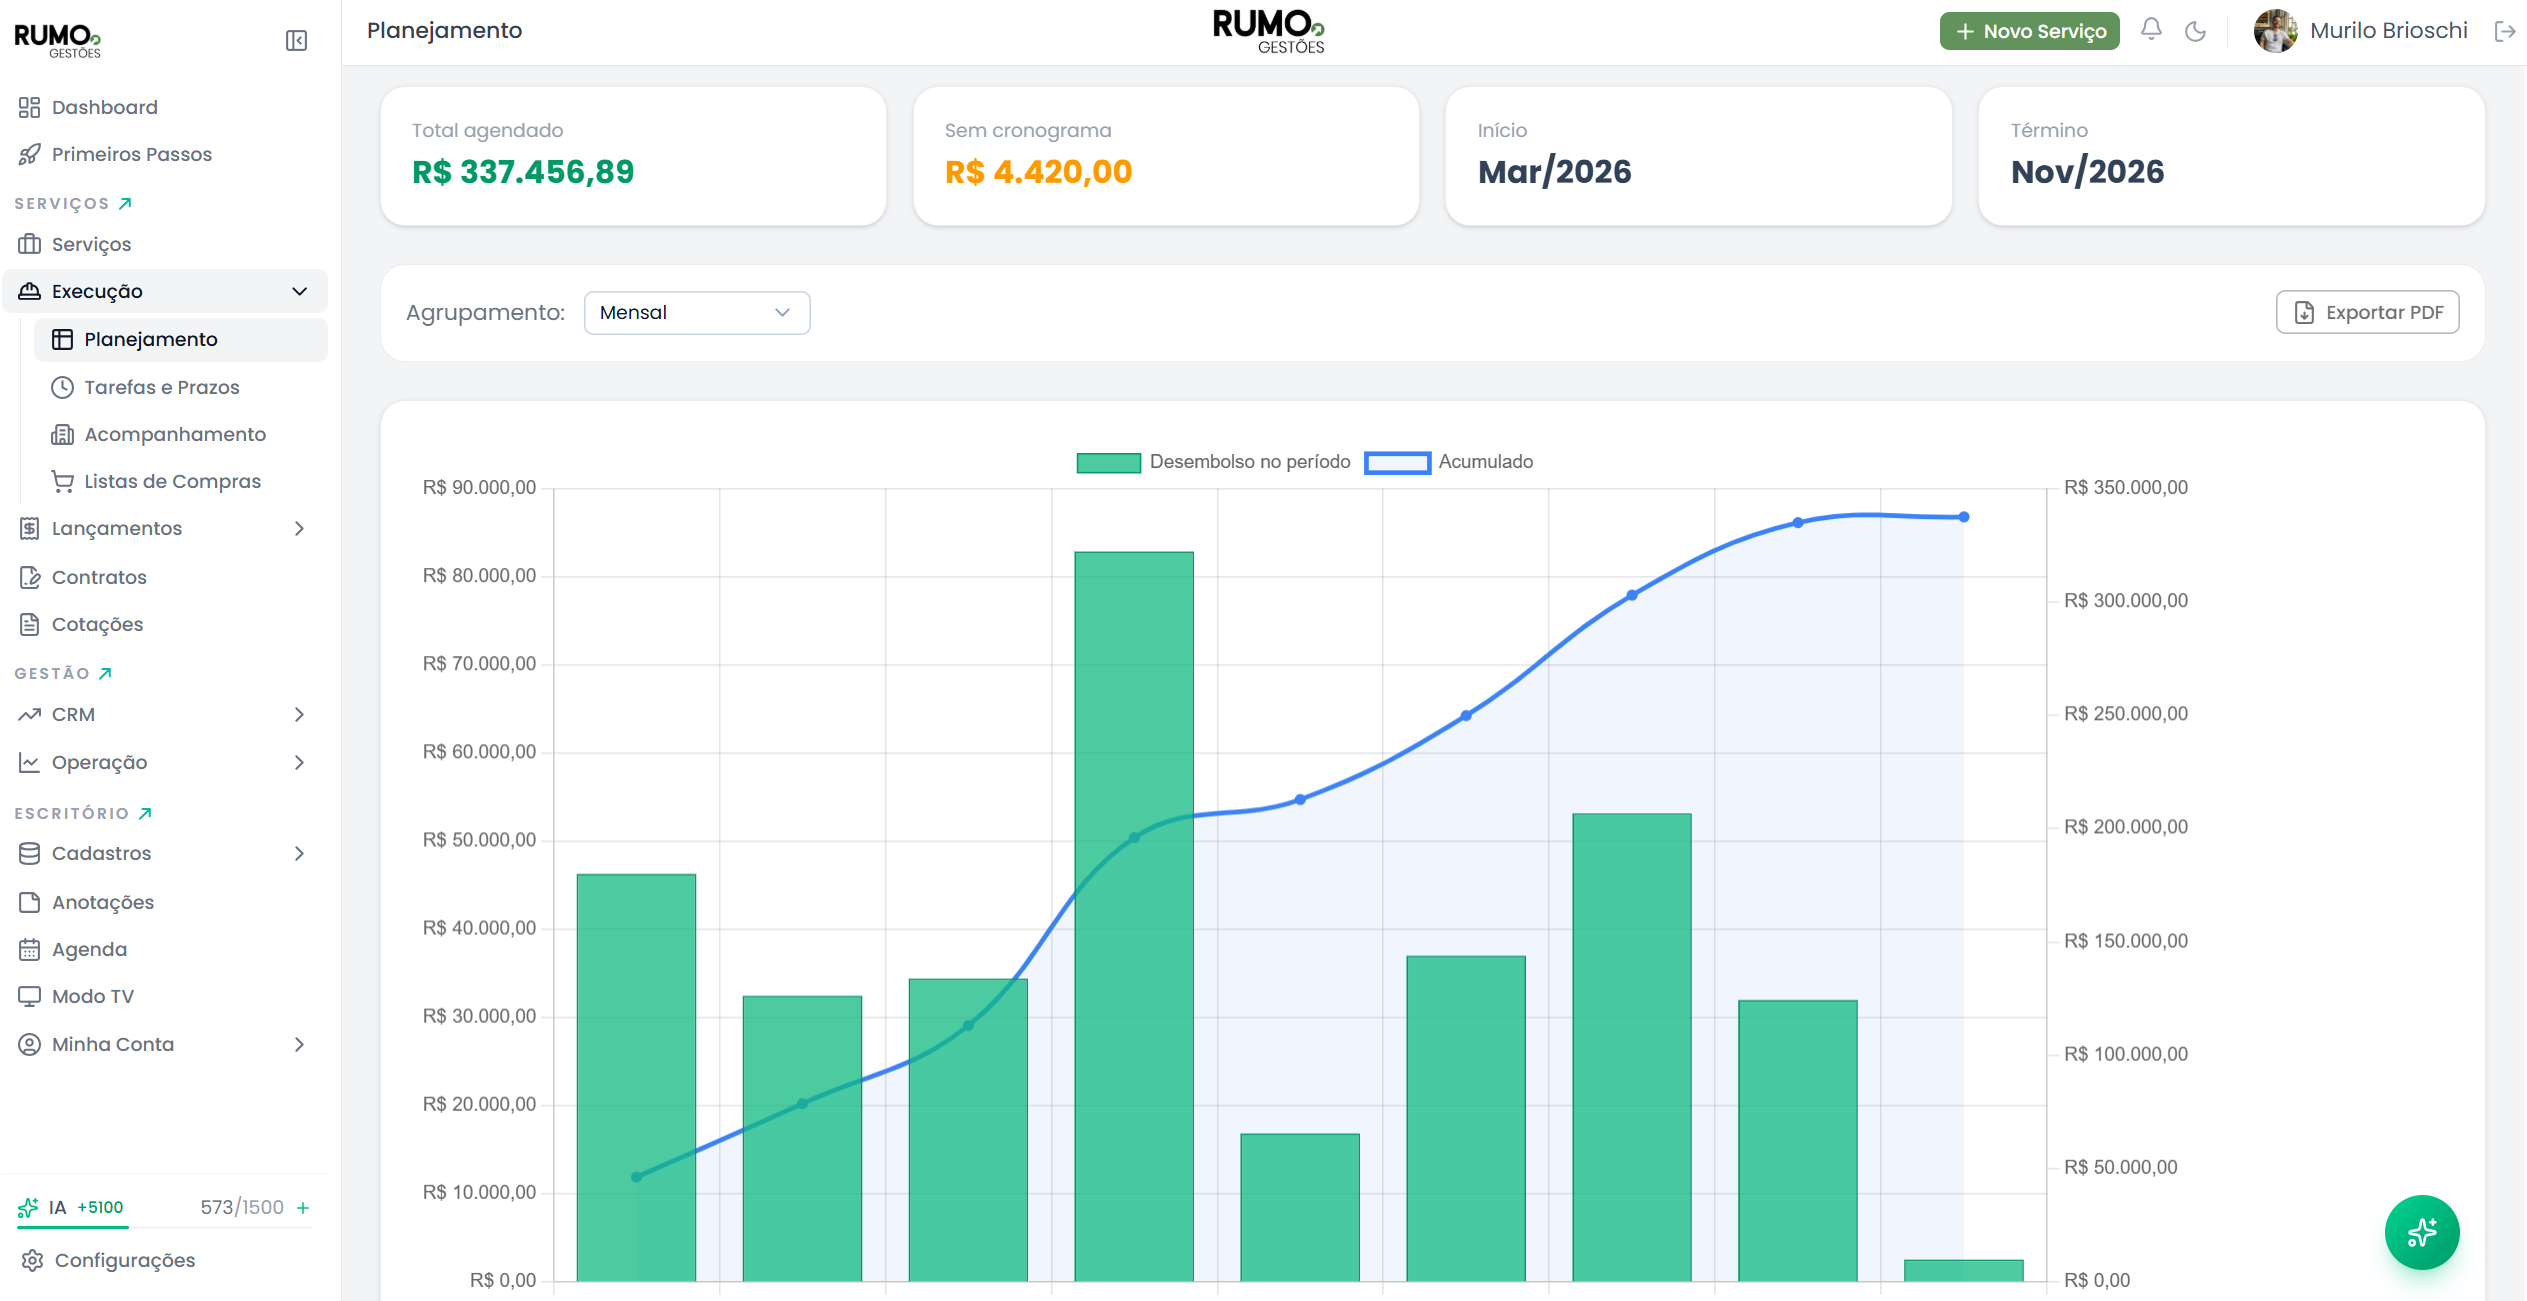Expand the Cadastros submenu arrow

tap(299, 853)
